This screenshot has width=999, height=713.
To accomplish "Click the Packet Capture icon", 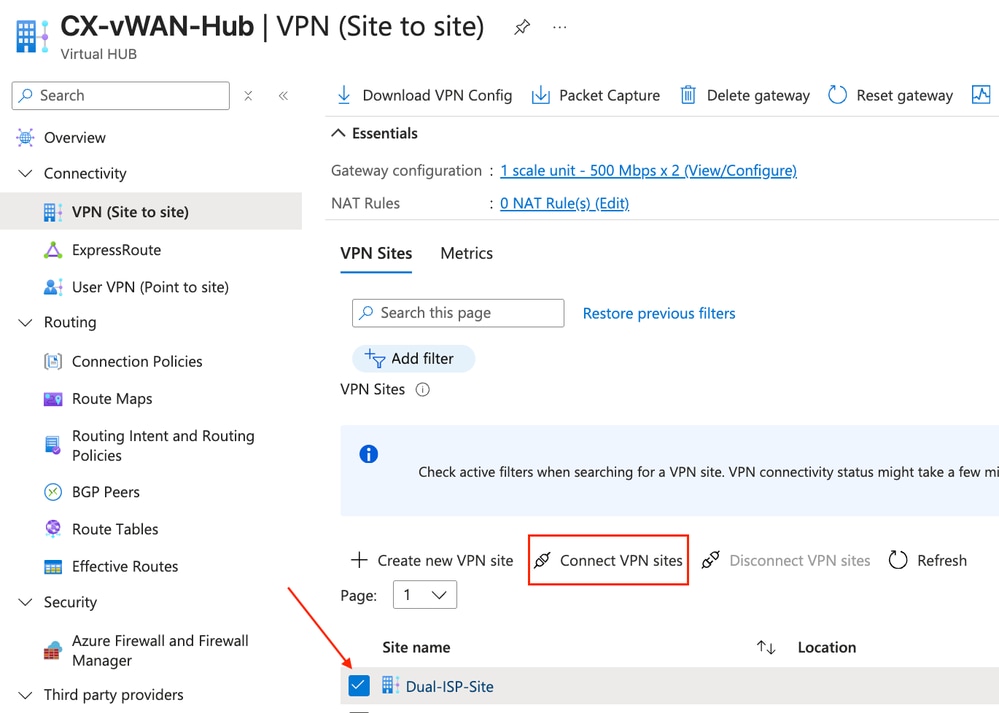I will click(541, 96).
